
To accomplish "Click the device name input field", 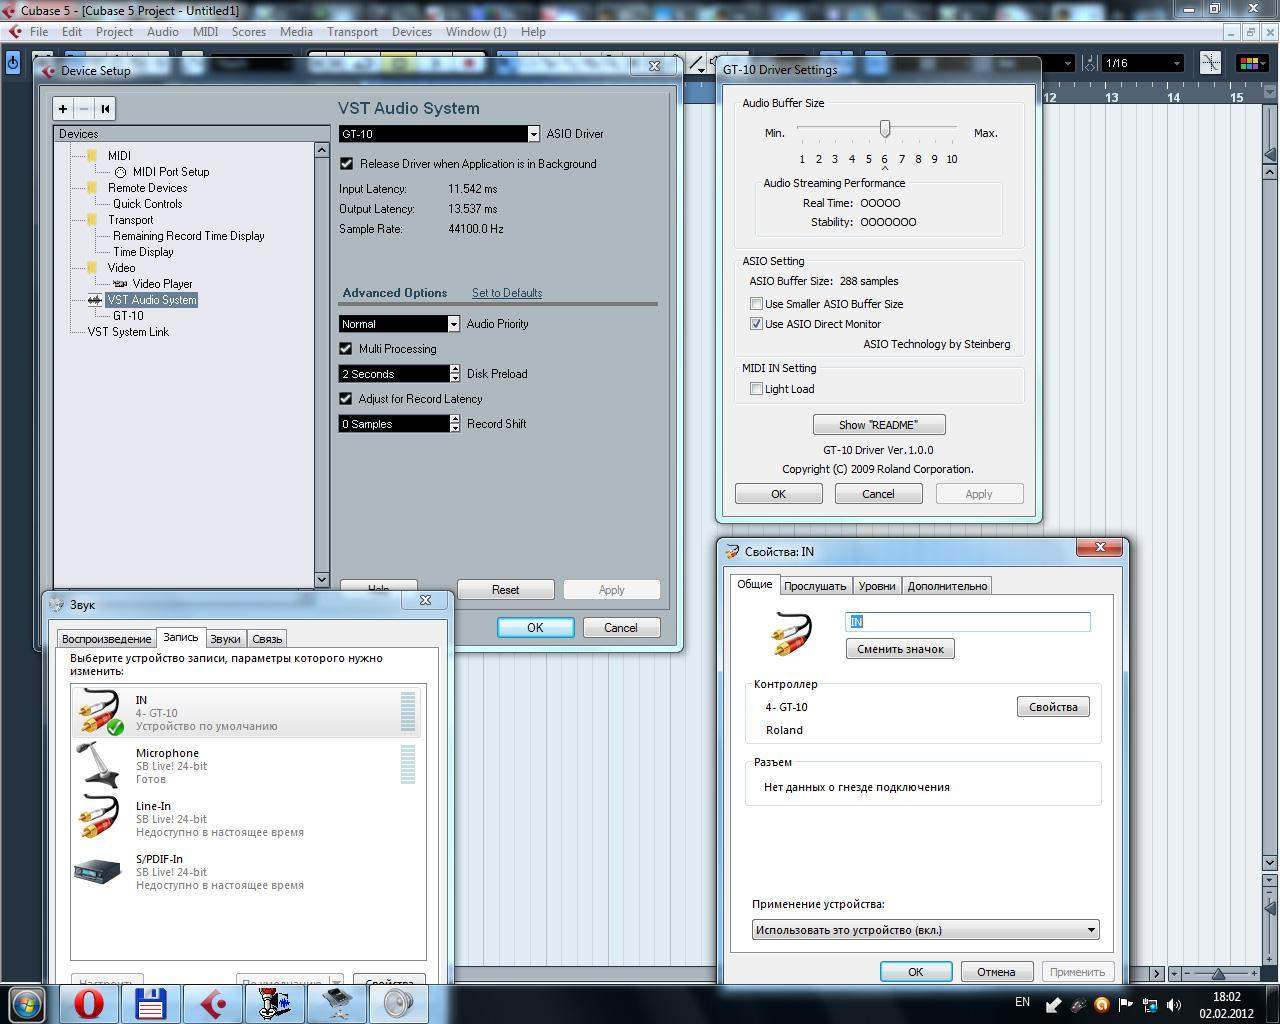I will 967,622.
